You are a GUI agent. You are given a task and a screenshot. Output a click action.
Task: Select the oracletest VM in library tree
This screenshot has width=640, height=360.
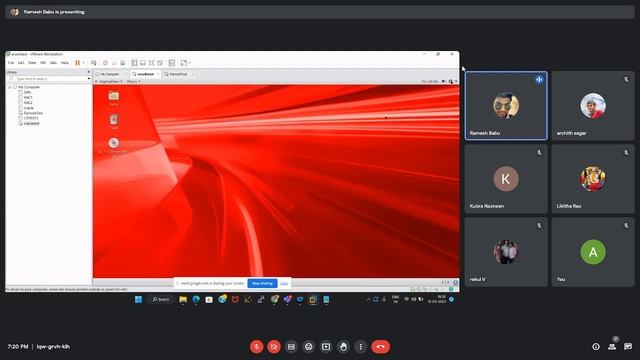point(31,123)
